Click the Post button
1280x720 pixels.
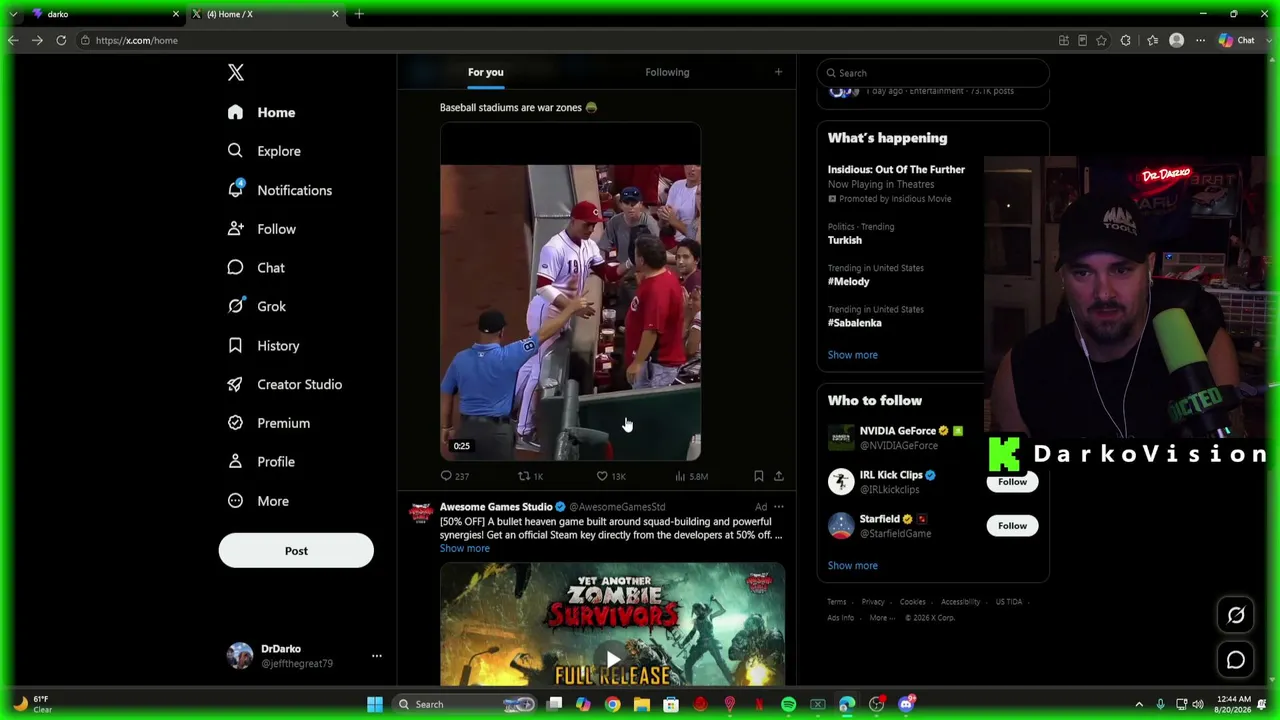pyautogui.click(x=296, y=551)
